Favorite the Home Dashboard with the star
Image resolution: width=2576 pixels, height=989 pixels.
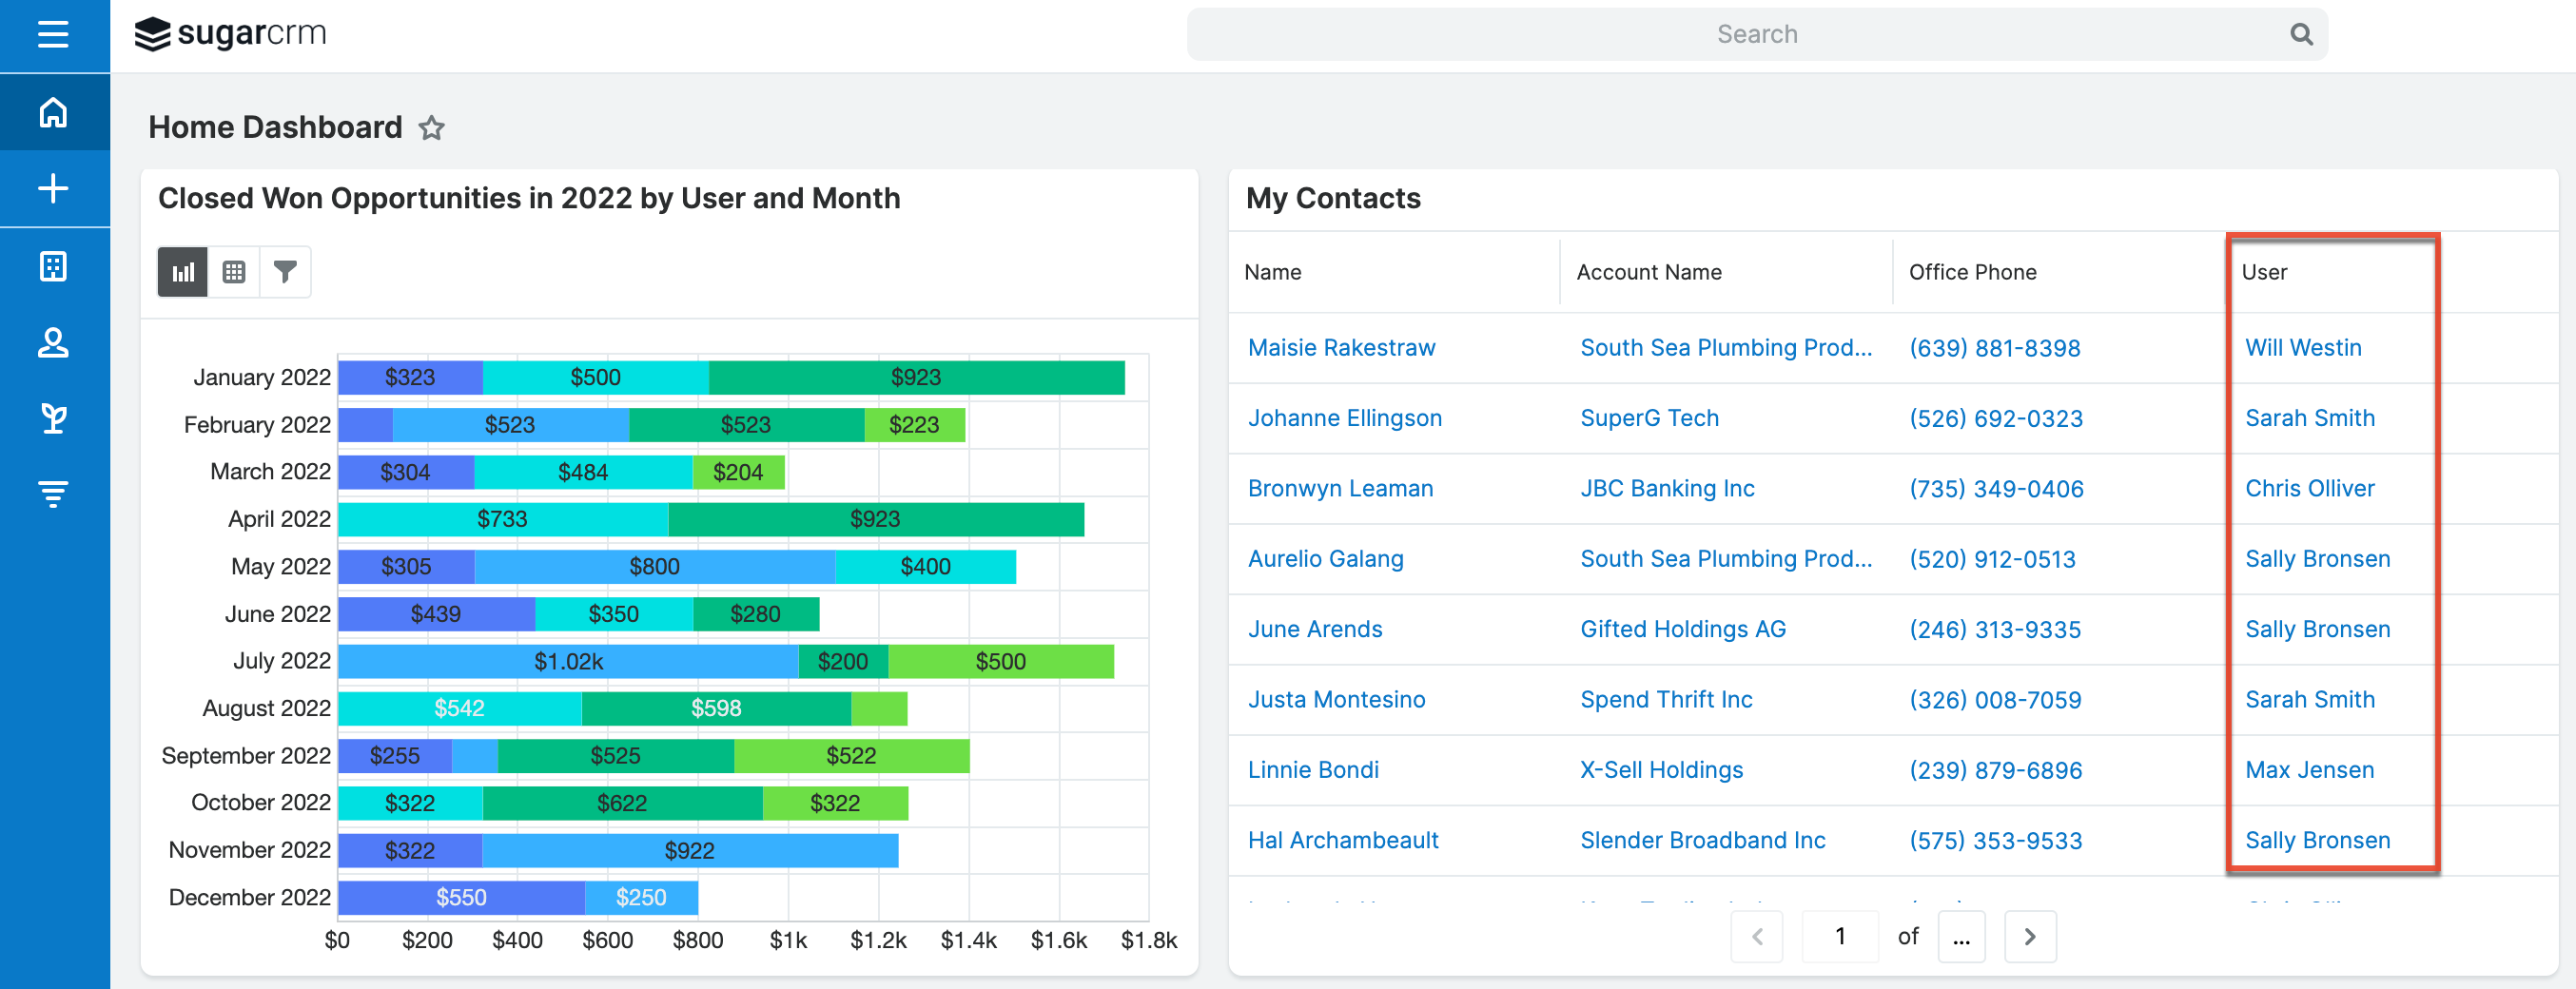pos(431,128)
